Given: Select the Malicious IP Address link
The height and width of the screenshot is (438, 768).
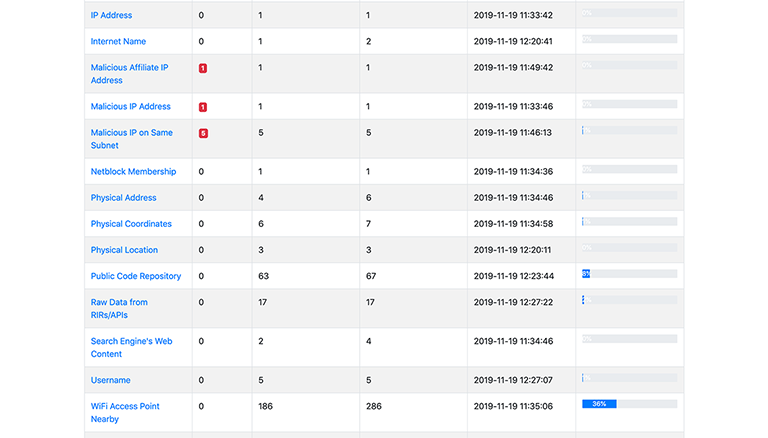Looking at the screenshot, I should [130, 106].
